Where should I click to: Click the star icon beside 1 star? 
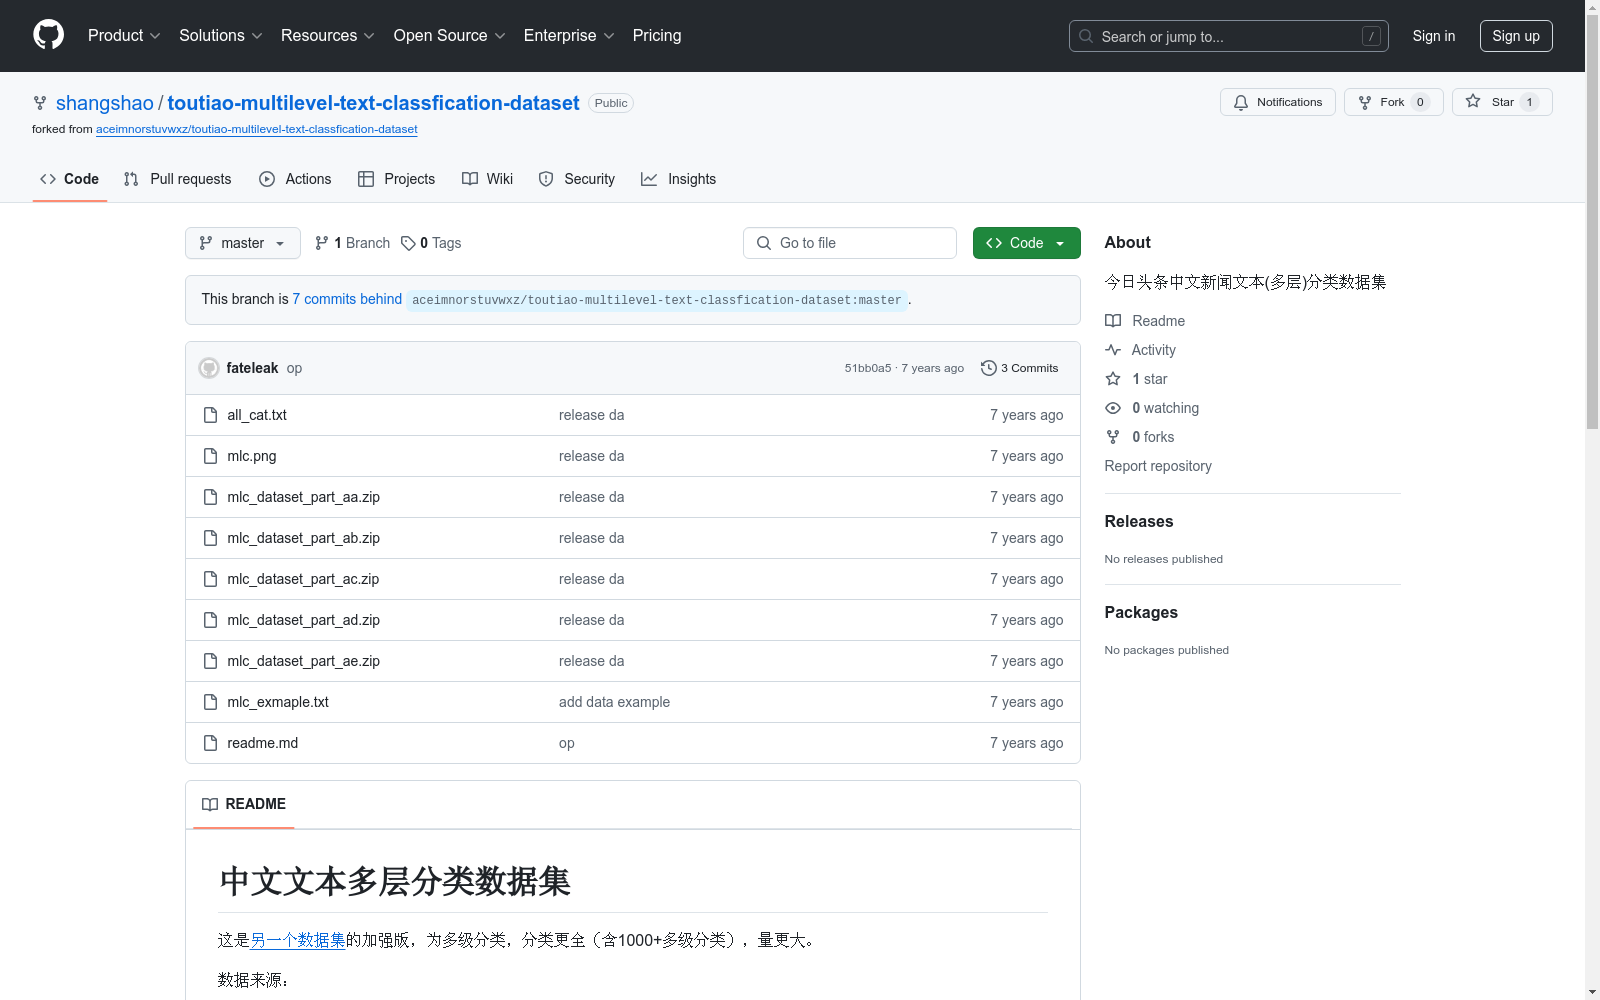point(1113,379)
